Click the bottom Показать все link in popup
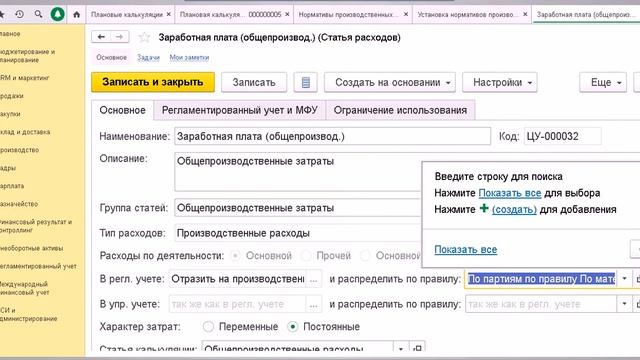The width and height of the screenshot is (640, 360). point(466,249)
